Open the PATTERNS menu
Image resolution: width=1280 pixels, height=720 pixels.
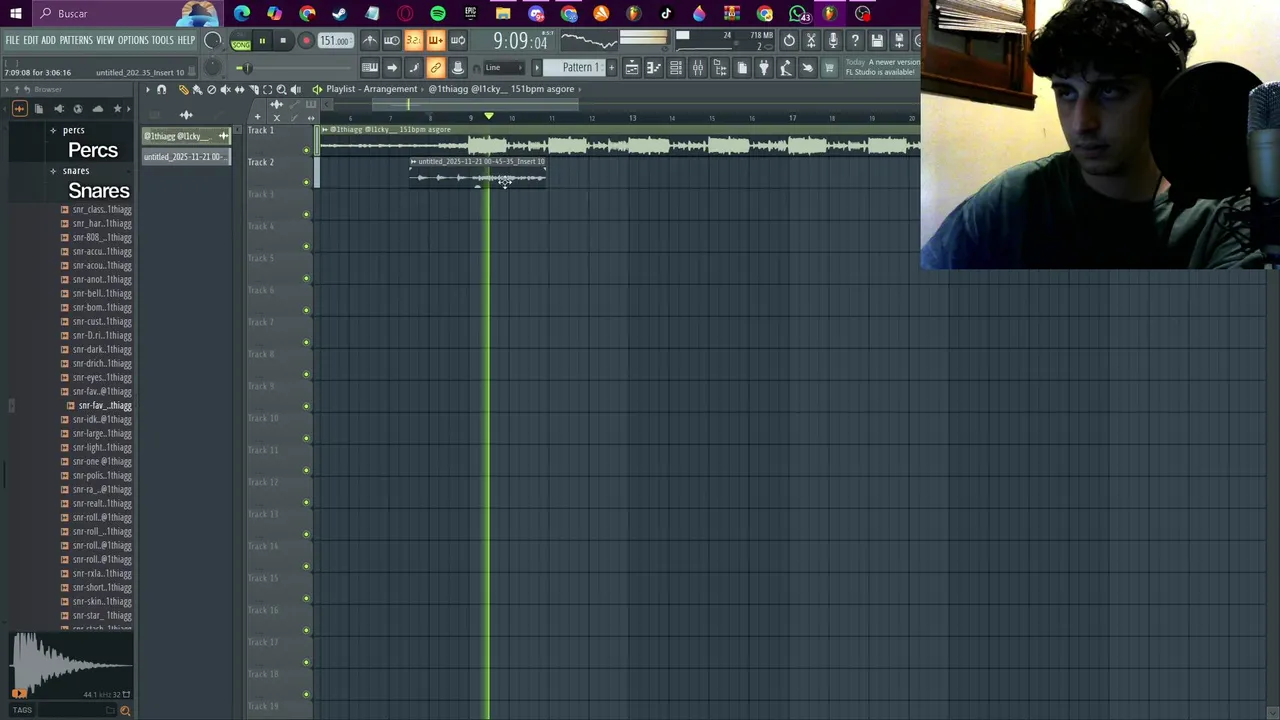(76, 40)
